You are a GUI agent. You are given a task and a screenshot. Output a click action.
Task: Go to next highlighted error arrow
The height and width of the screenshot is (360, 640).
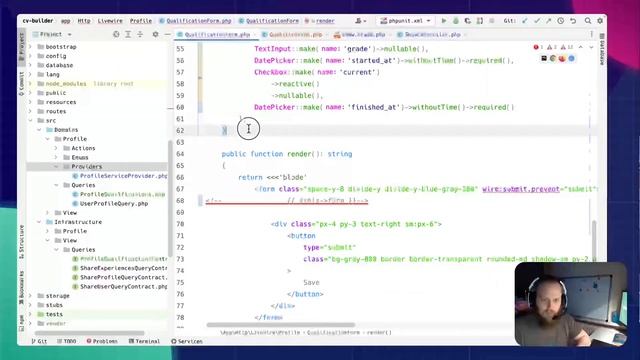point(591,47)
